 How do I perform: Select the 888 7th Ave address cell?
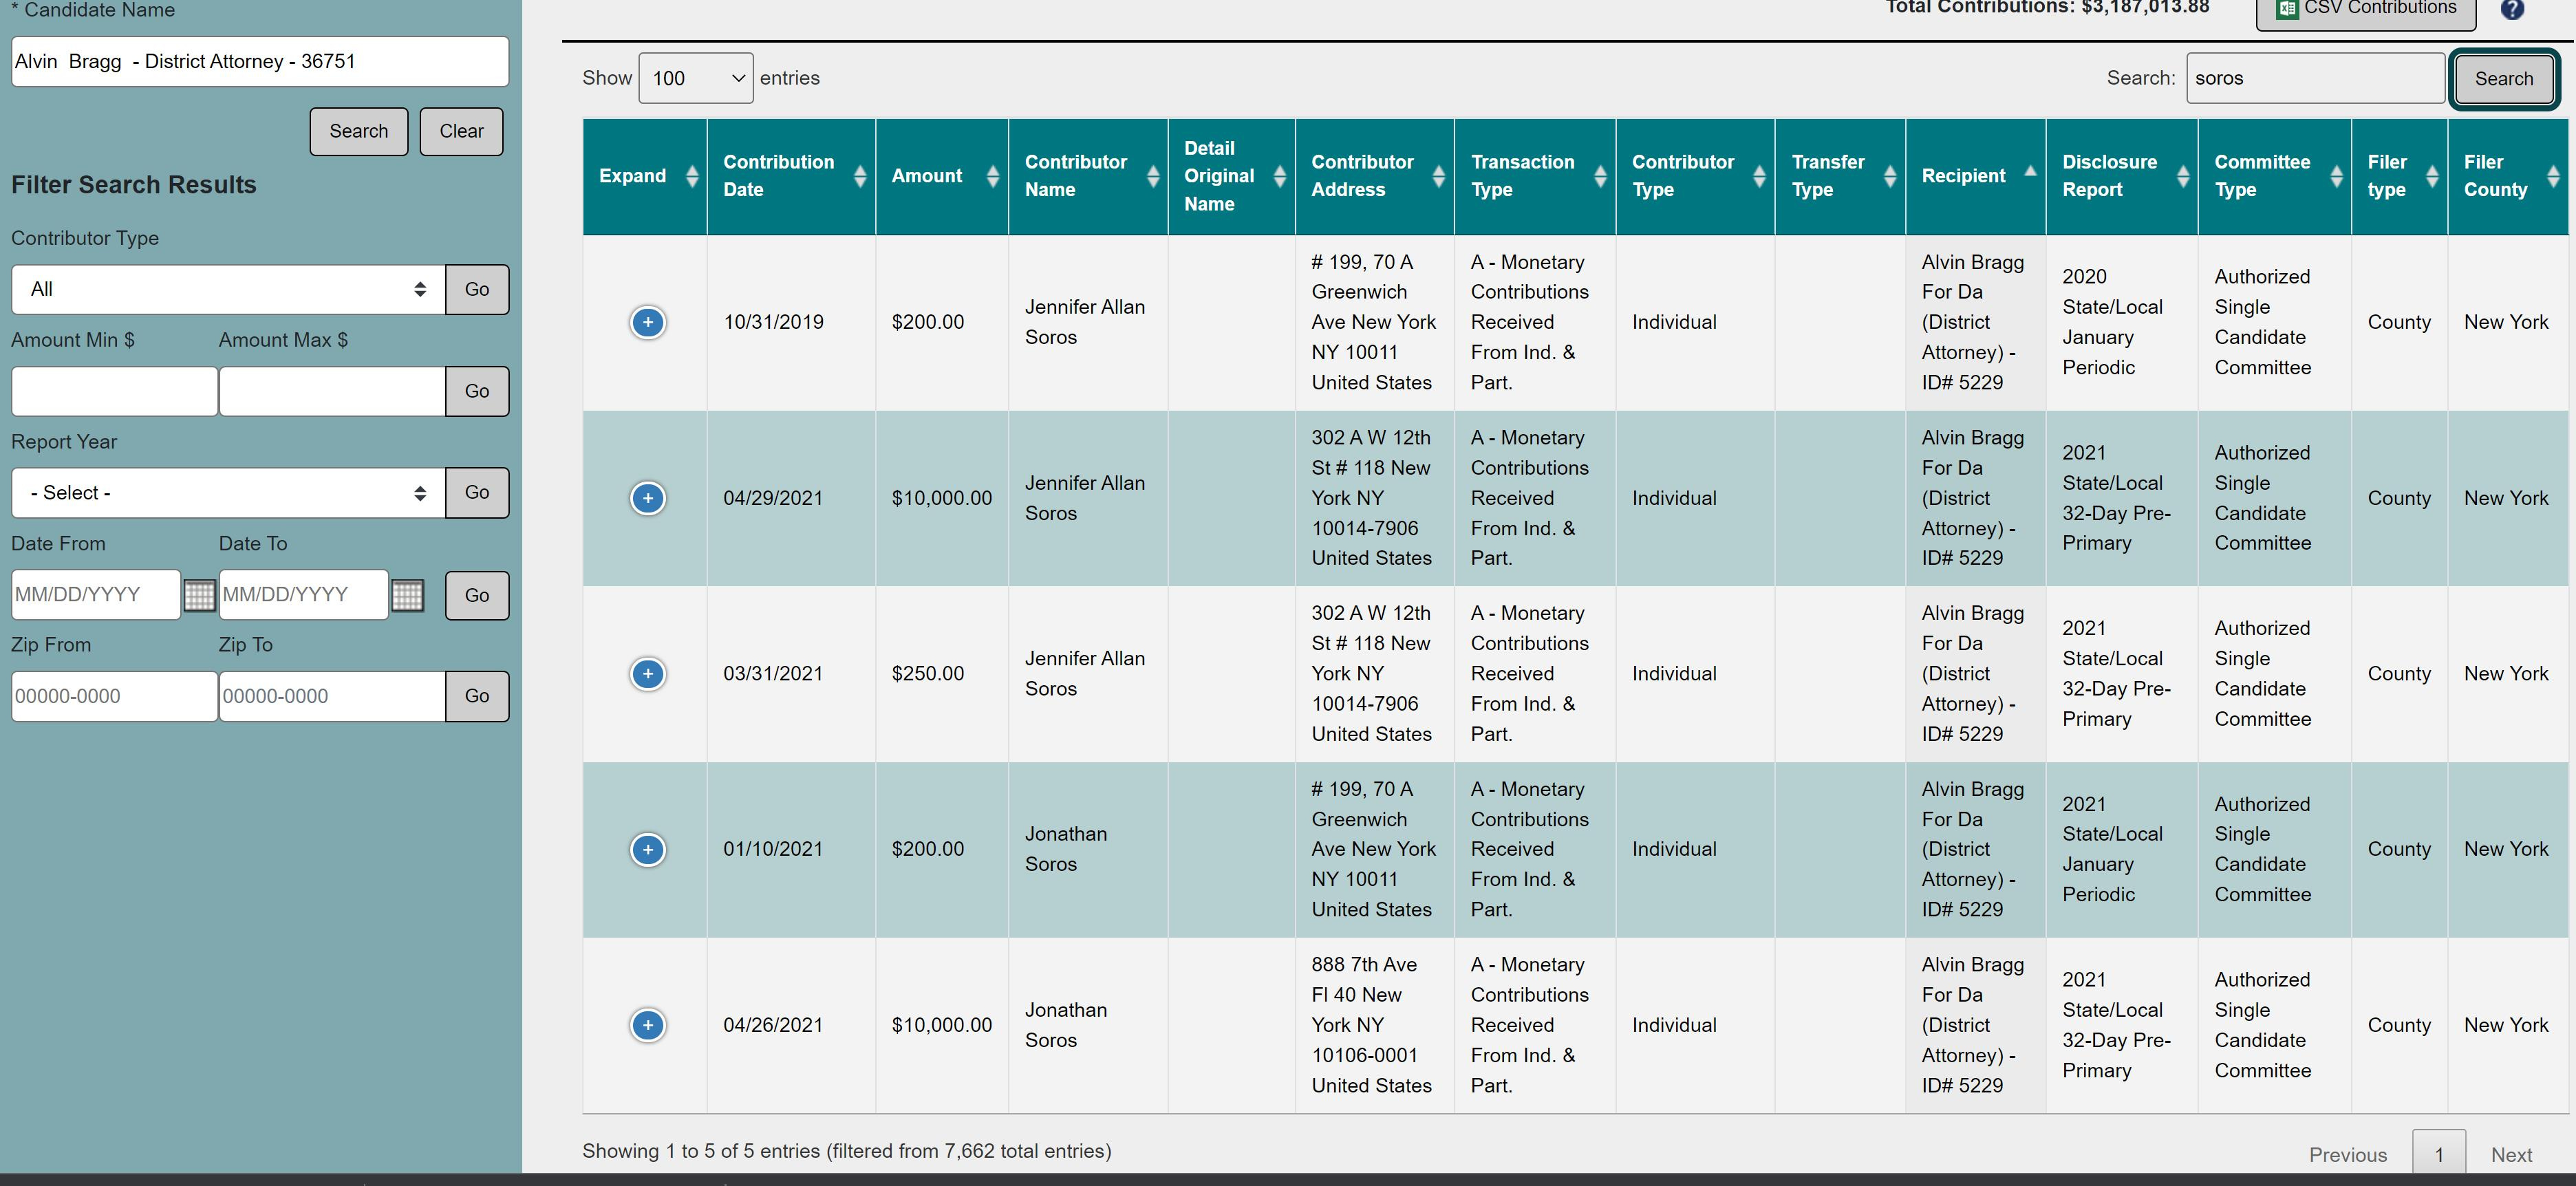(x=1374, y=1025)
